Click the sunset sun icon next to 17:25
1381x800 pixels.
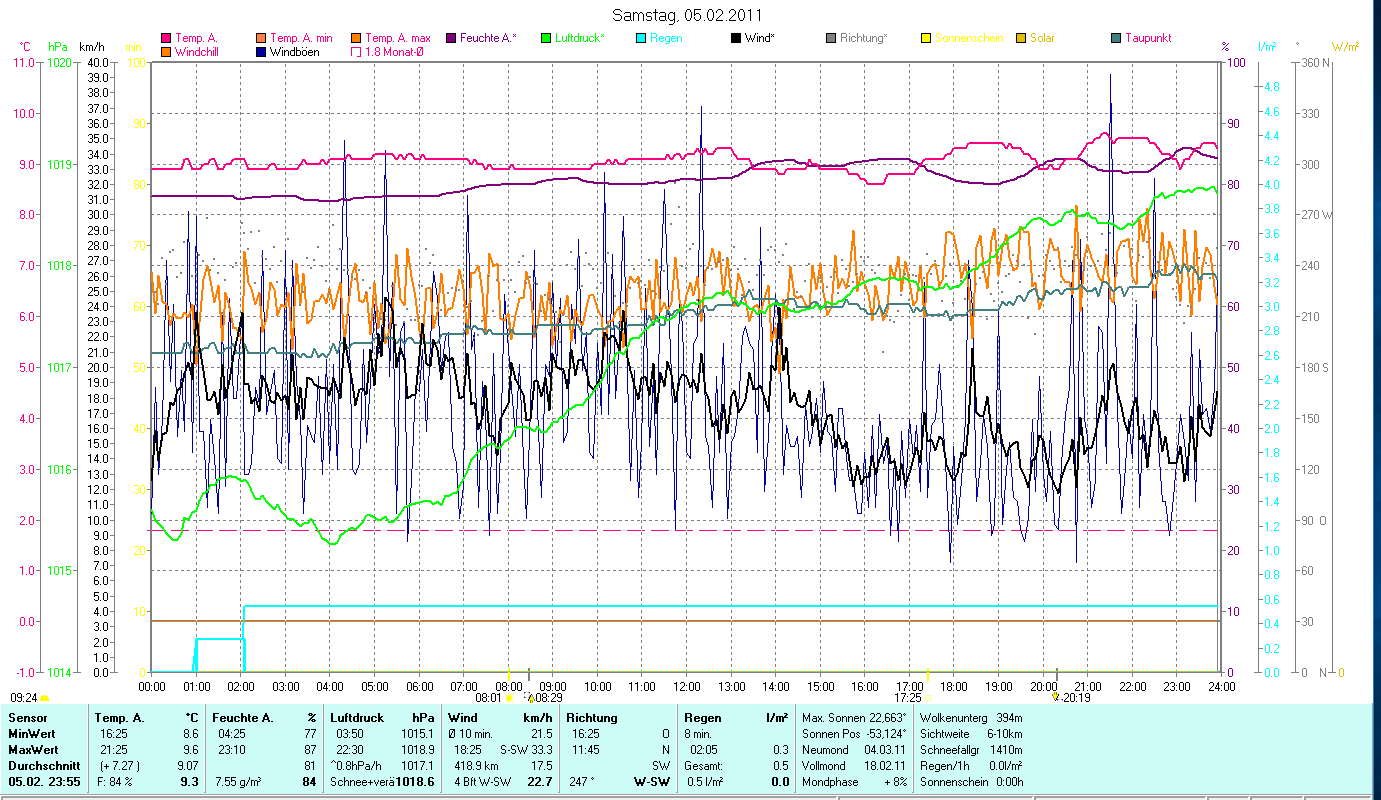pos(928,698)
